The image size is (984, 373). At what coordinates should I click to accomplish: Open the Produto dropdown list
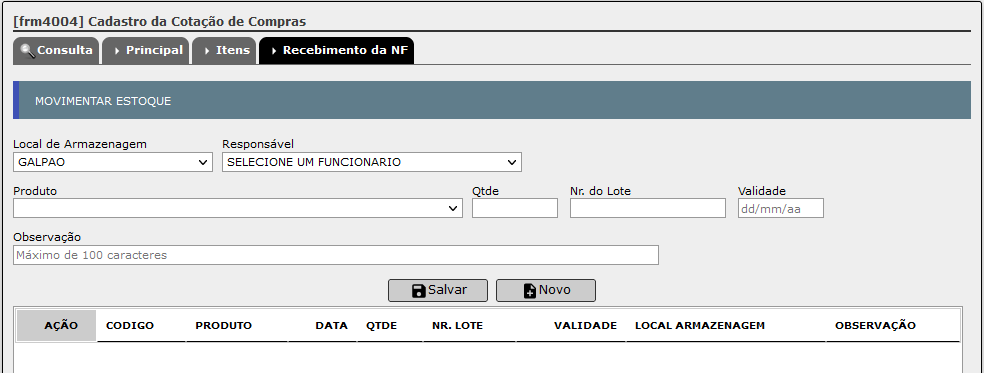click(238, 208)
